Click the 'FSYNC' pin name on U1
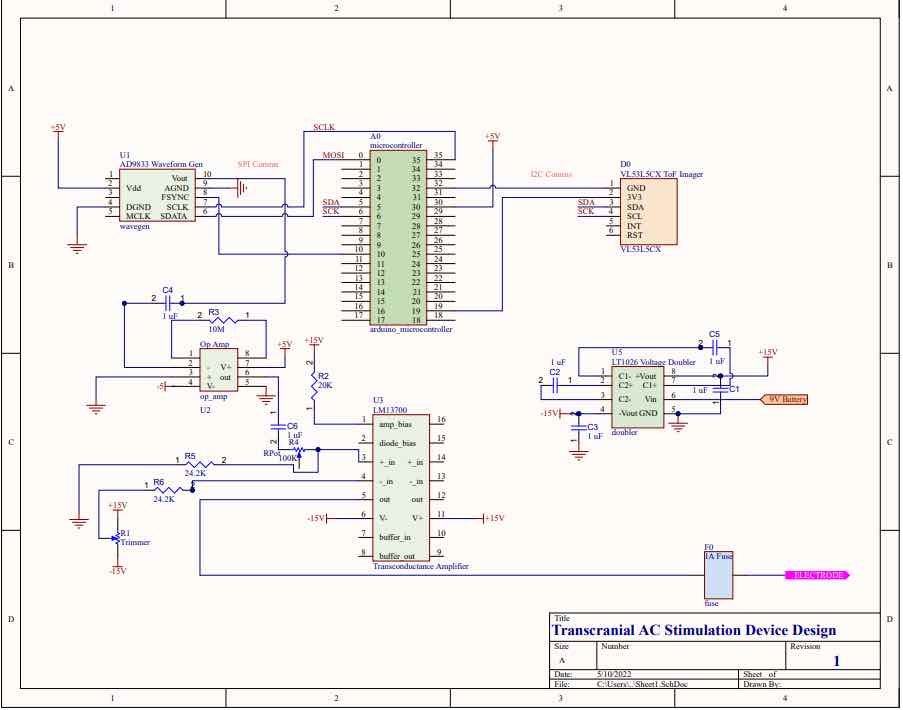Image resolution: width=903 pixels, height=710 pixels. point(175,197)
